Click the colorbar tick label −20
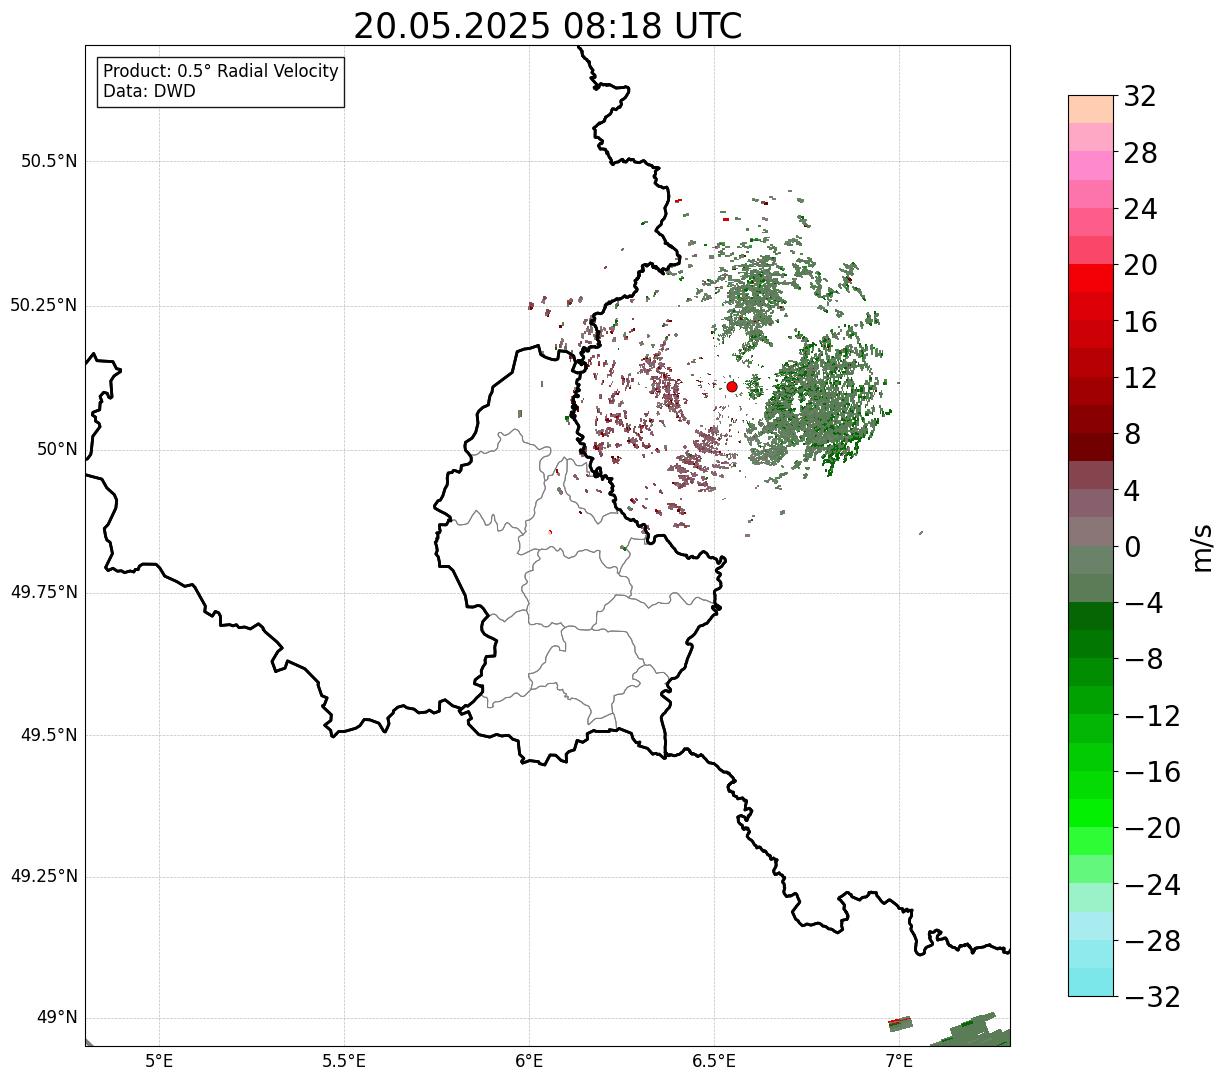Screen dimensions: 1225x1081 1152,828
